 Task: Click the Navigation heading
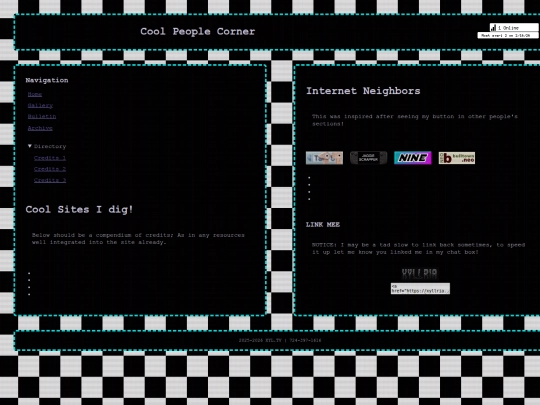47,80
